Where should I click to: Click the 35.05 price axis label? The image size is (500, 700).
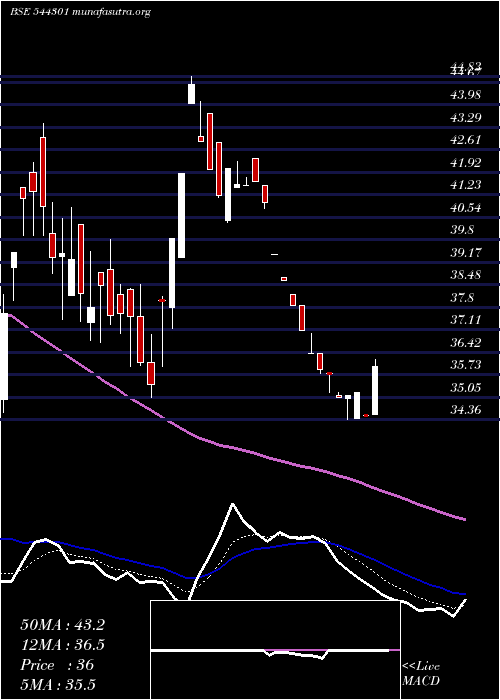466,388
